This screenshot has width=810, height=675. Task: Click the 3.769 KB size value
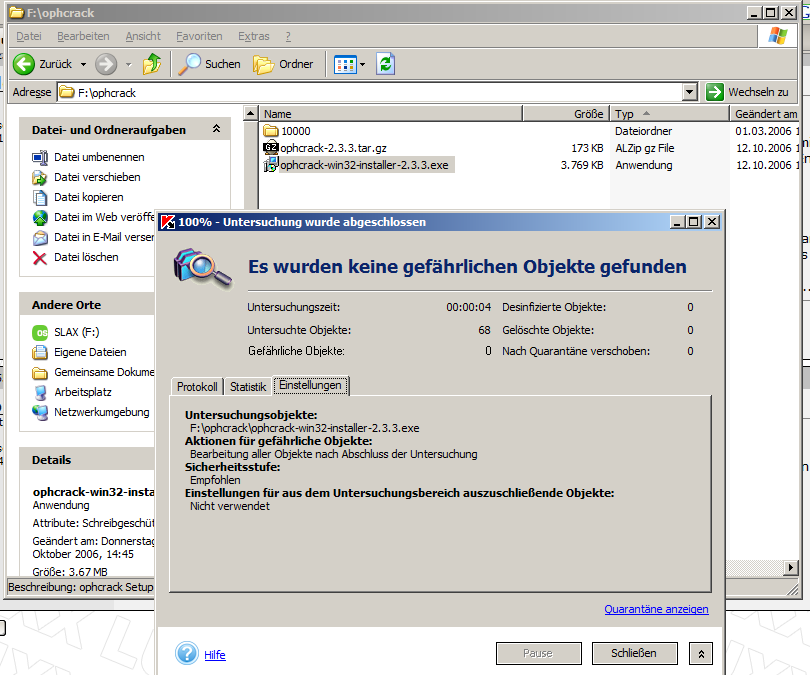pyautogui.click(x=582, y=165)
